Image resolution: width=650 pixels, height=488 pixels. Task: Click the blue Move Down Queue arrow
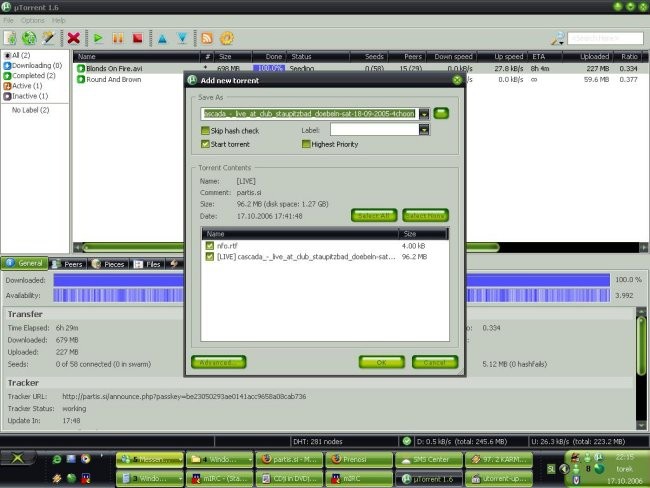coord(182,38)
